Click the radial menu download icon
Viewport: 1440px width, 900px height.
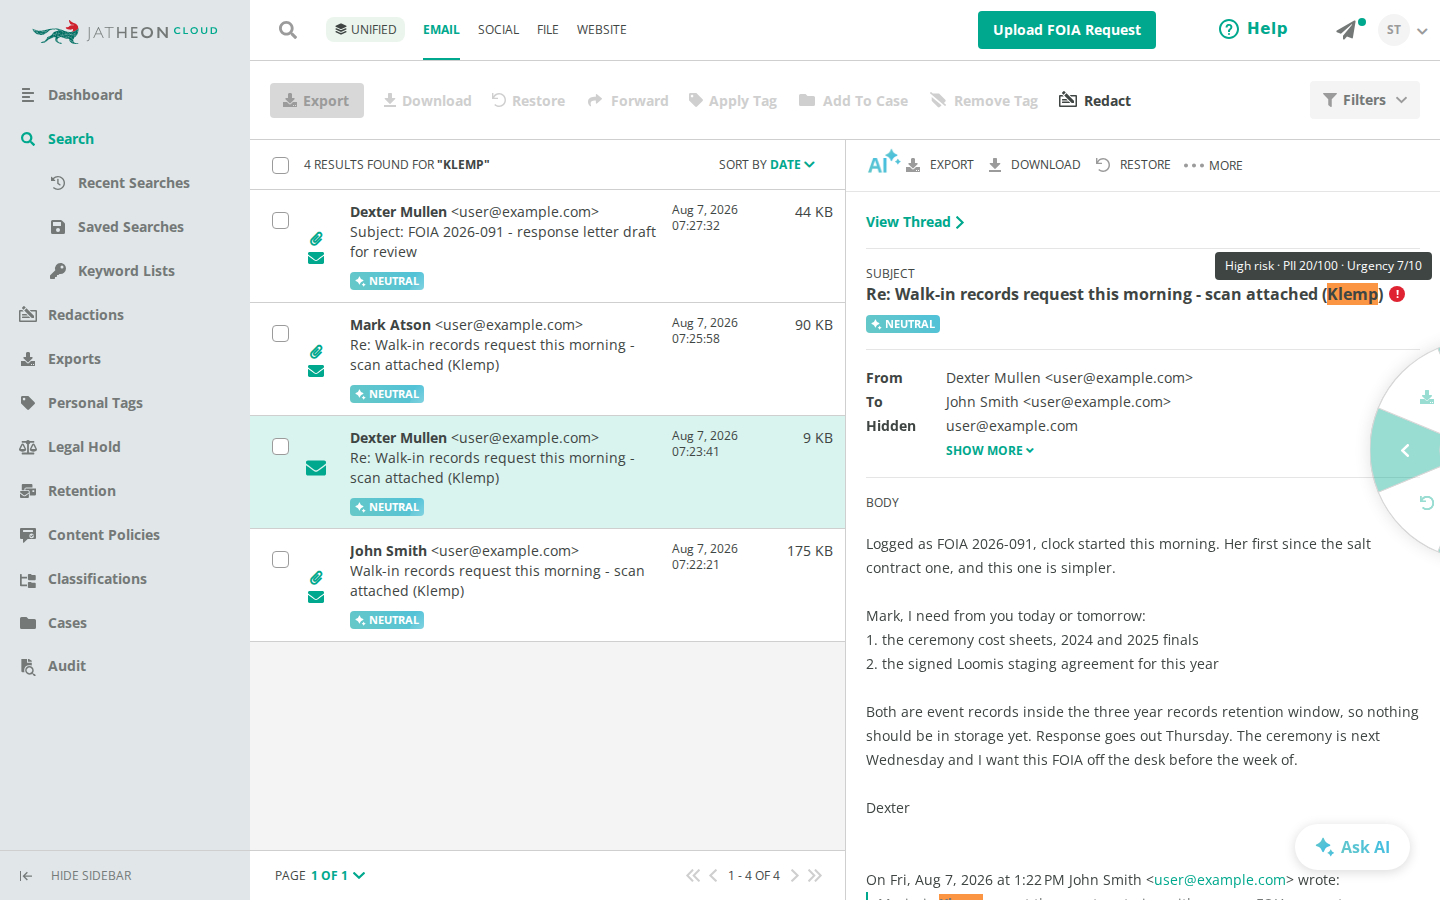pos(1427,397)
